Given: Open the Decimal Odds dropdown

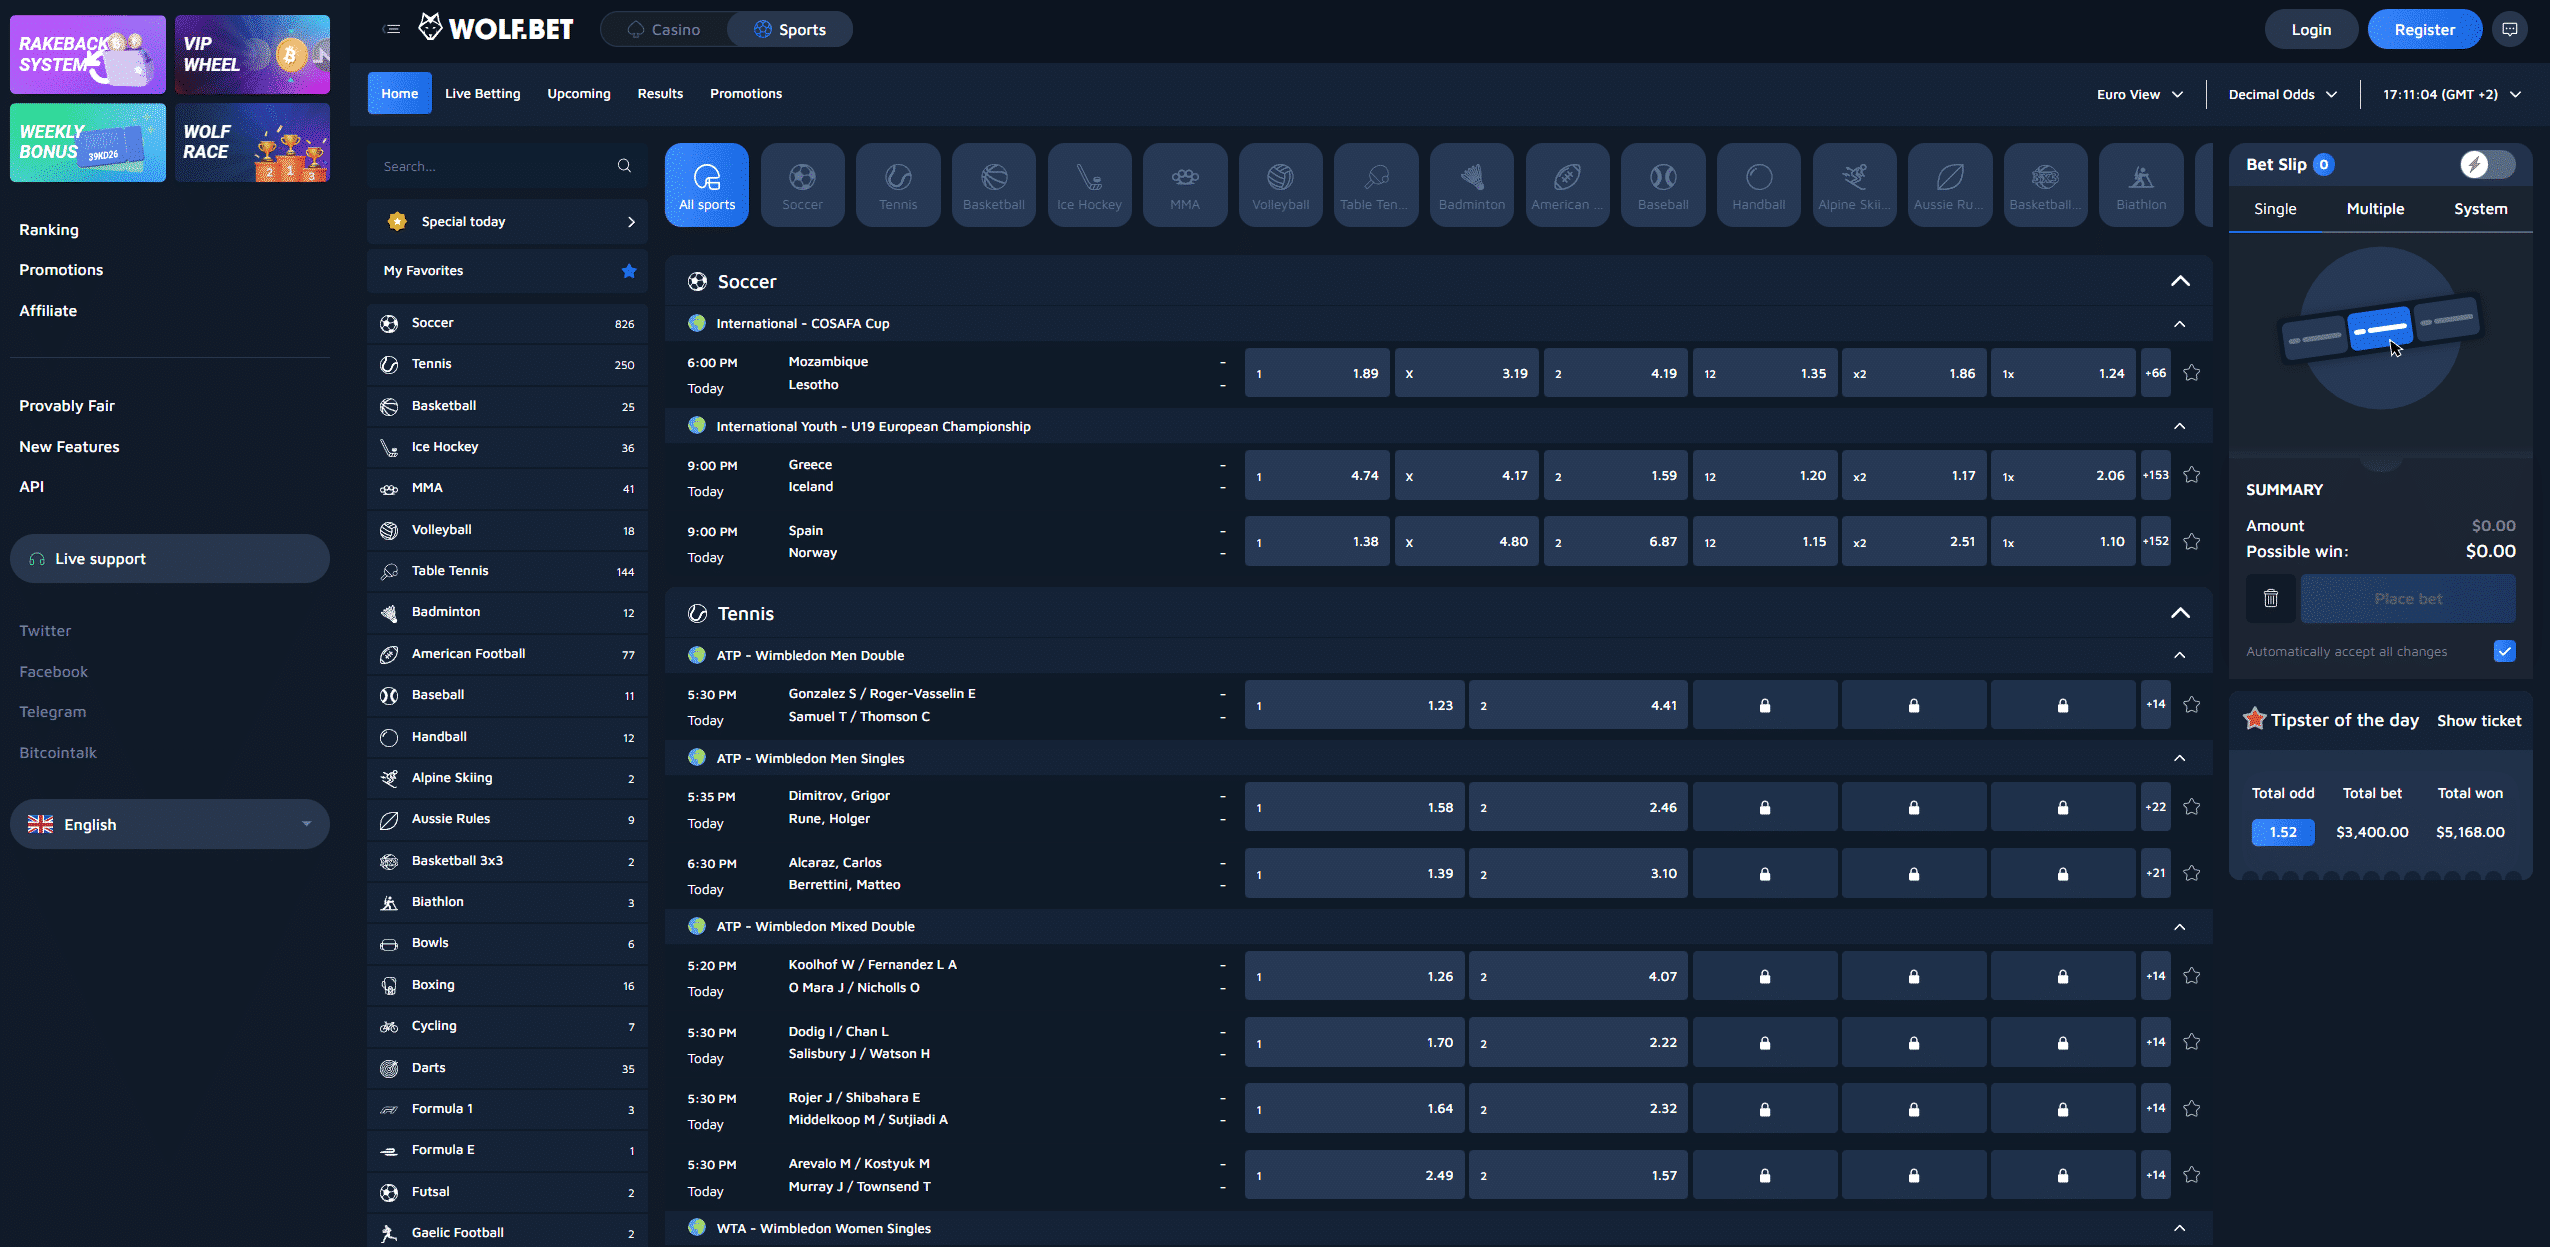Looking at the screenshot, I should pos(2282,94).
